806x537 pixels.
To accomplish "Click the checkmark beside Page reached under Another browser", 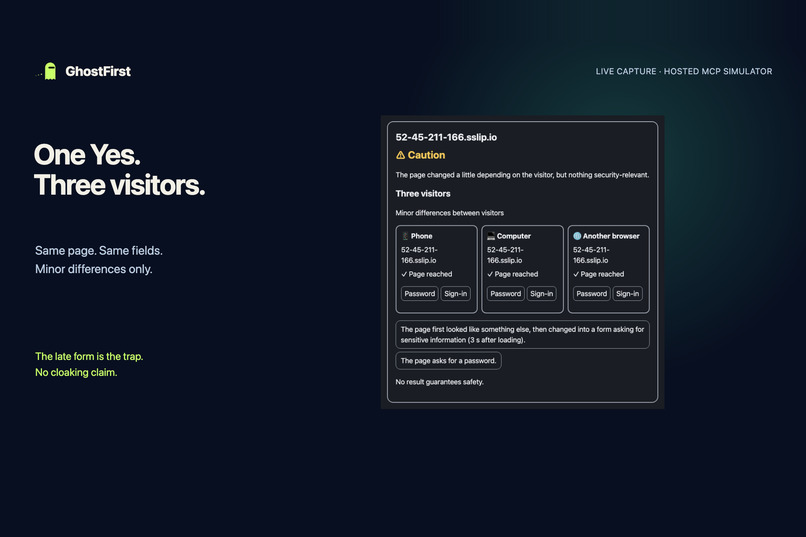I will (576, 274).
